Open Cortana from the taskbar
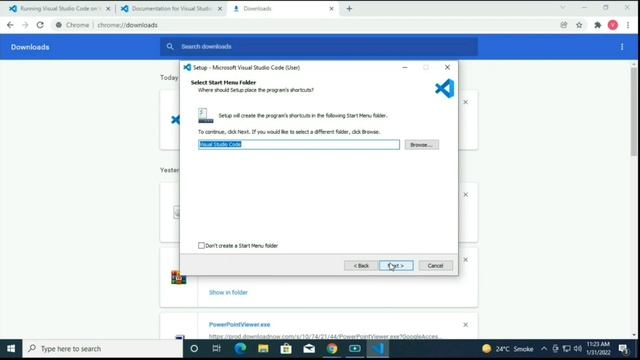This screenshot has width=640, height=360. 194,349
